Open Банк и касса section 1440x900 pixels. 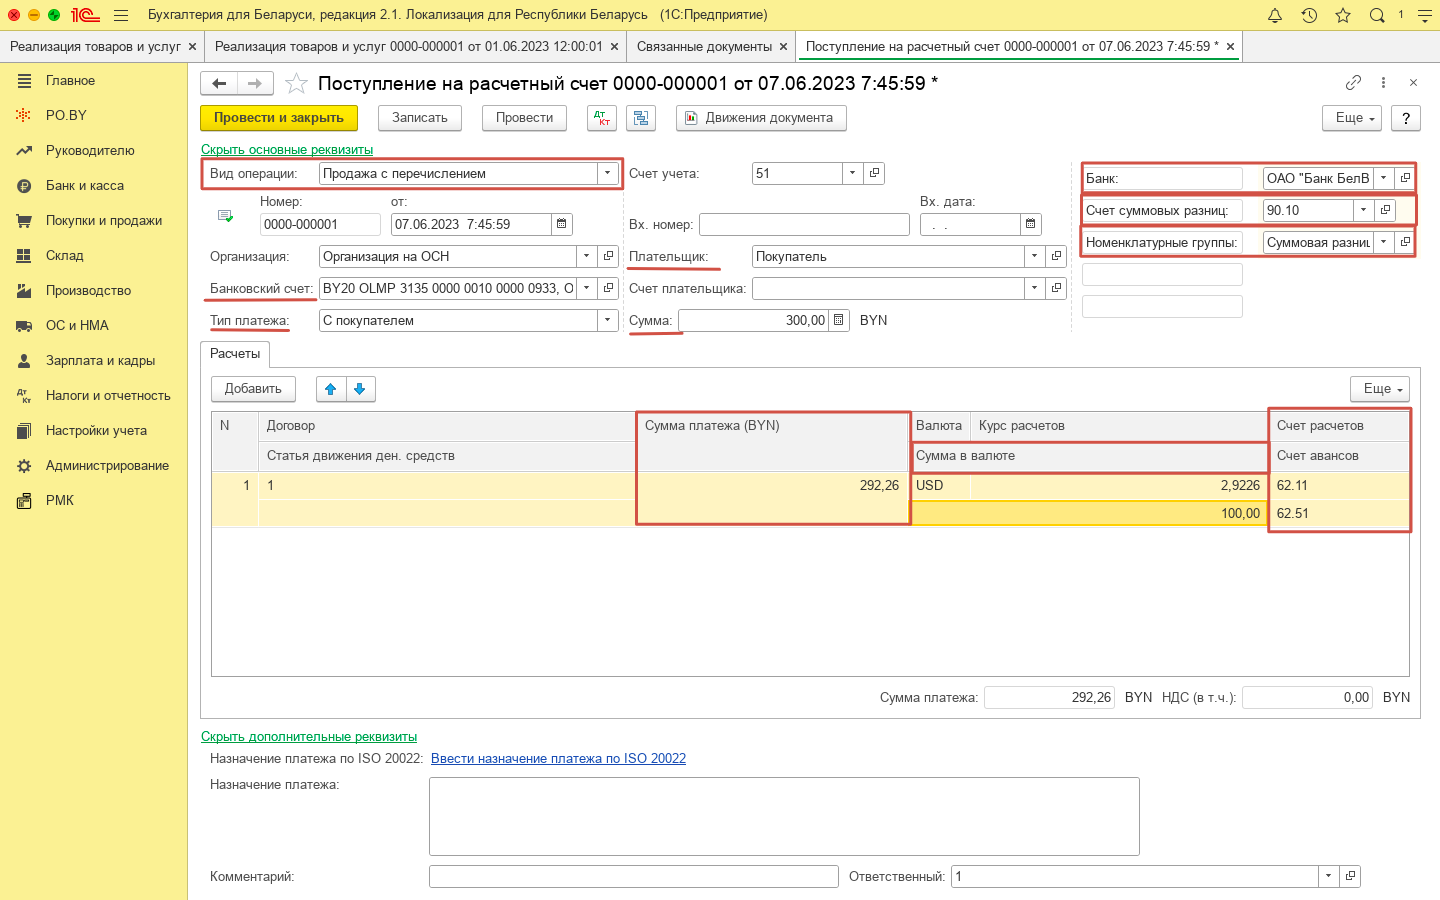pos(85,185)
